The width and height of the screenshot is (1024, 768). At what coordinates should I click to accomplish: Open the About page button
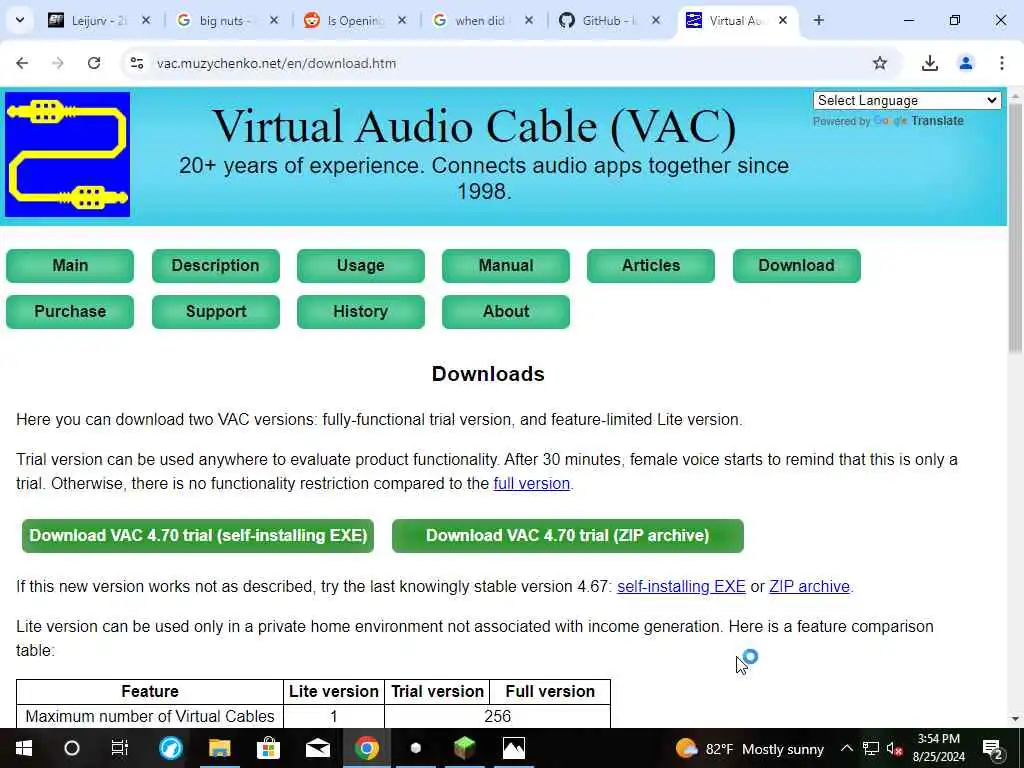[x=505, y=312]
